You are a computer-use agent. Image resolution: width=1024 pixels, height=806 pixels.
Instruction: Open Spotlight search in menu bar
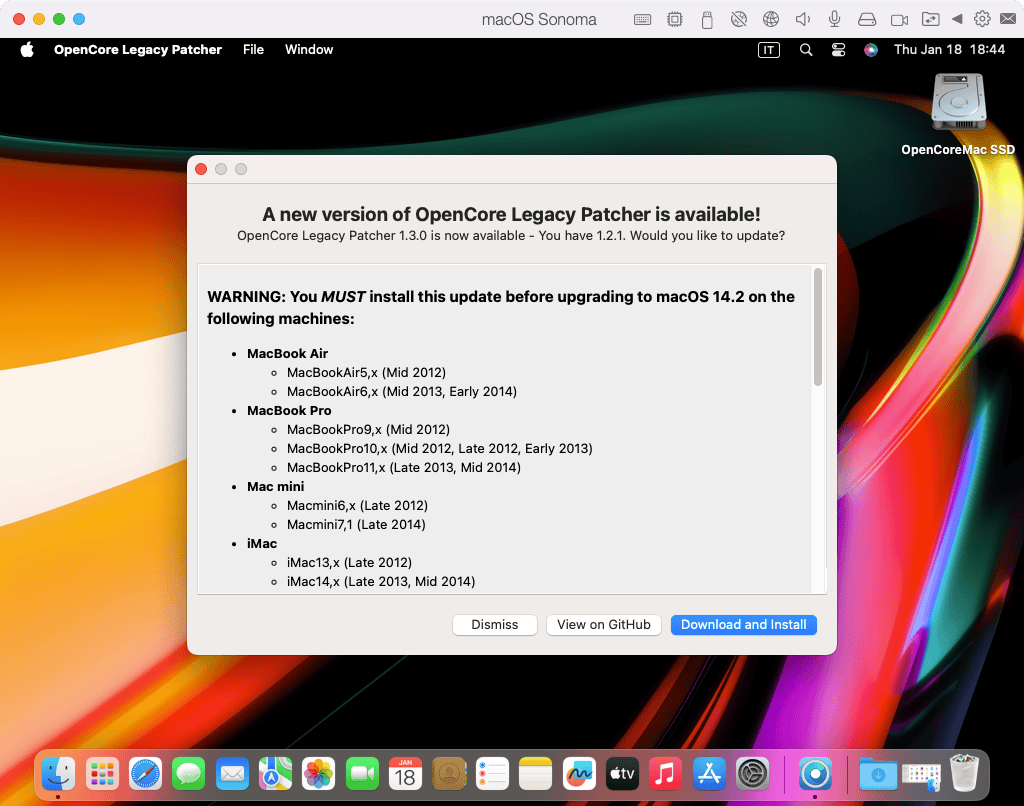(x=806, y=50)
